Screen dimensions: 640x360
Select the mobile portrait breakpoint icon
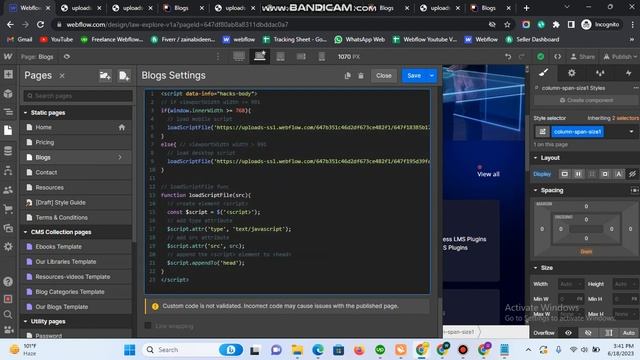322,56
